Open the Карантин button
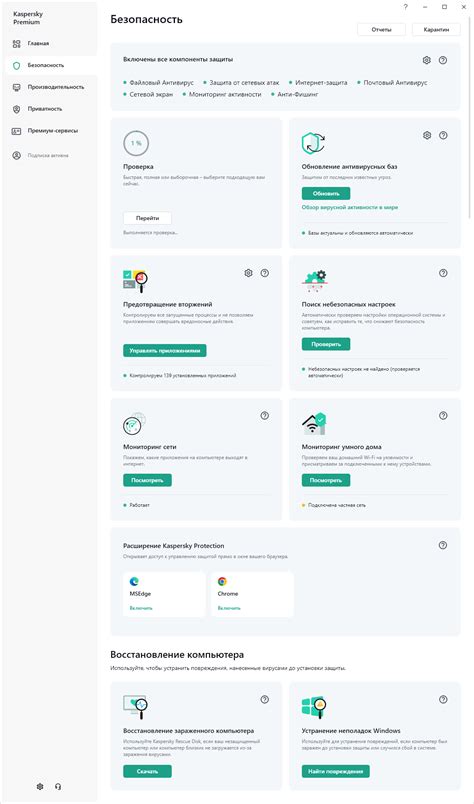The width and height of the screenshot is (474, 804). point(436,30)
